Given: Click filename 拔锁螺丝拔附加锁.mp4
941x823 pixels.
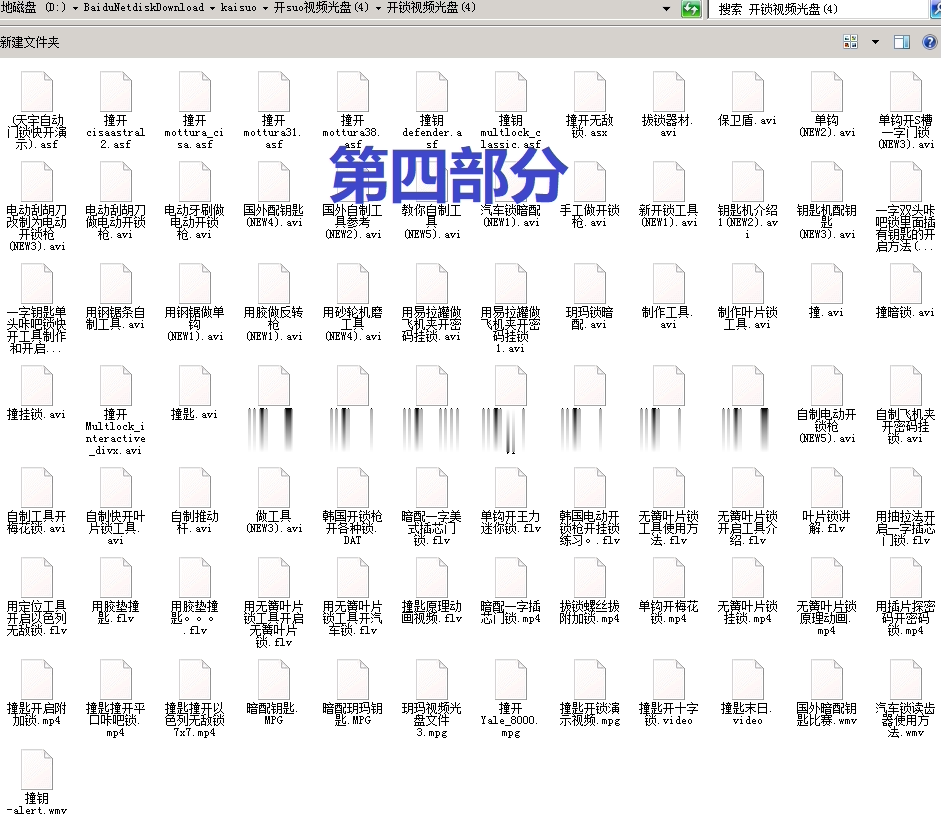Looking at the screenshot, I should 589,612.
